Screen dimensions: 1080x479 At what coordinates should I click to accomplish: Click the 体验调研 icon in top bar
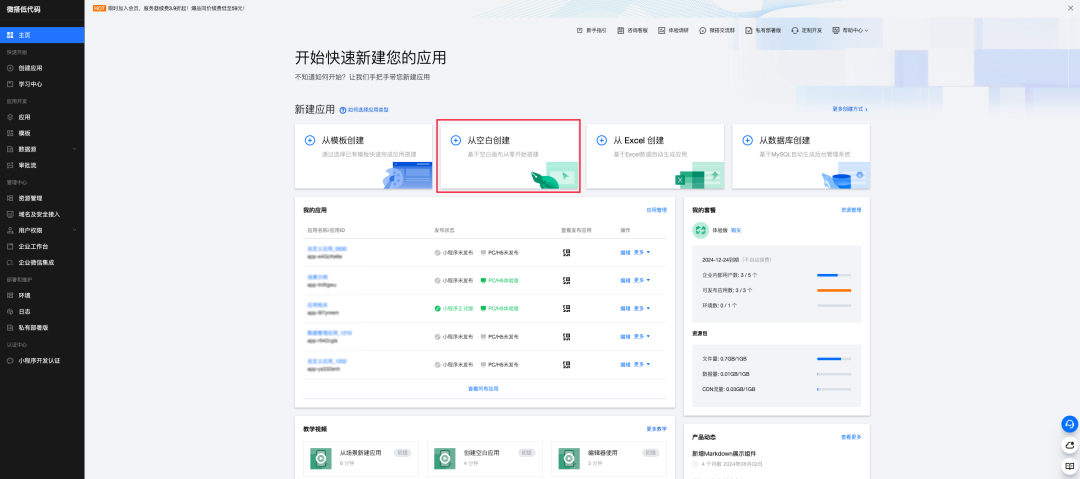click(661, 30)
